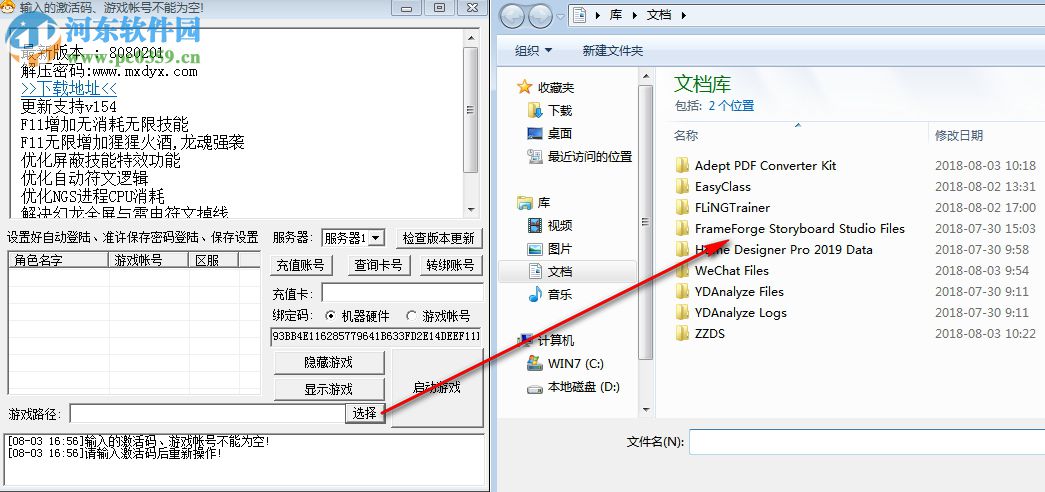Click the forward navigation arrow in file dialog
Image resolution: width=1045 pixels, height=492 pixels.
[x=540, y=15]
